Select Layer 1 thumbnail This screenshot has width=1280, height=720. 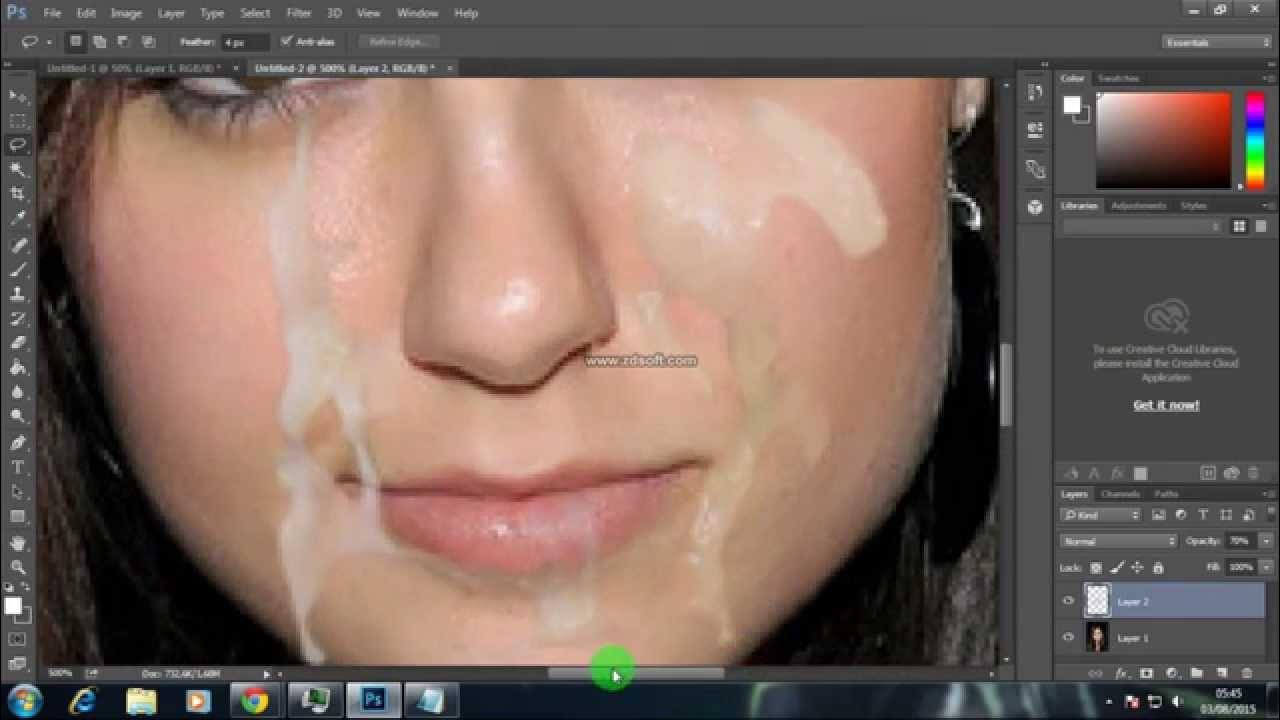(1098, 637)
